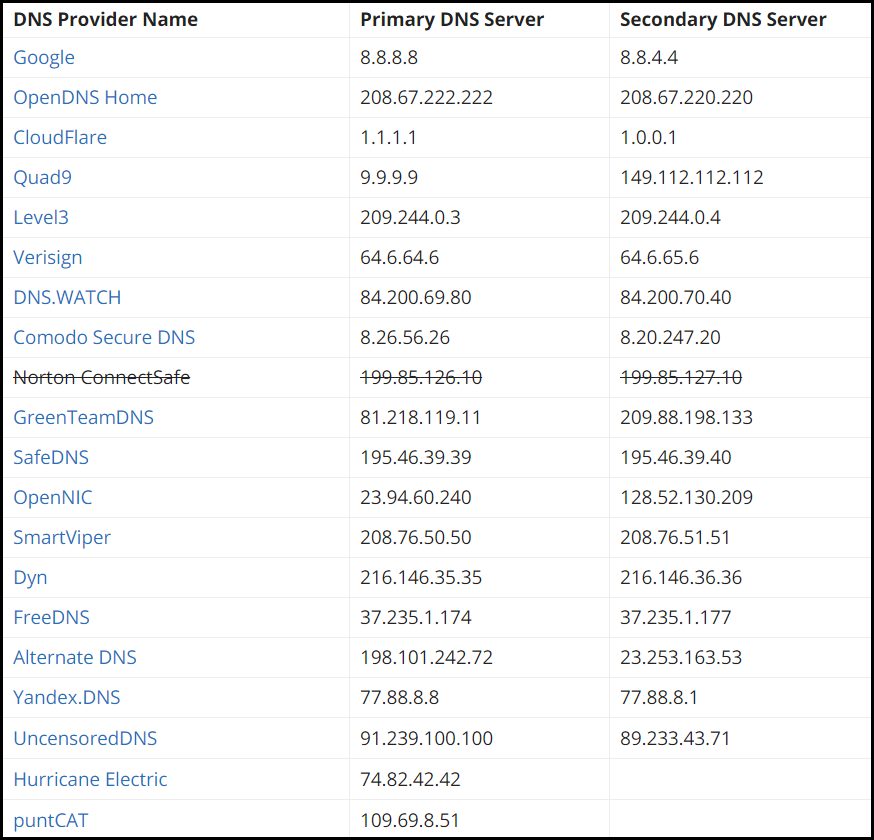The image size is (874, 840).
Task: Select Google secondary address 8.8.4.4
Action: tap(649, 58)
